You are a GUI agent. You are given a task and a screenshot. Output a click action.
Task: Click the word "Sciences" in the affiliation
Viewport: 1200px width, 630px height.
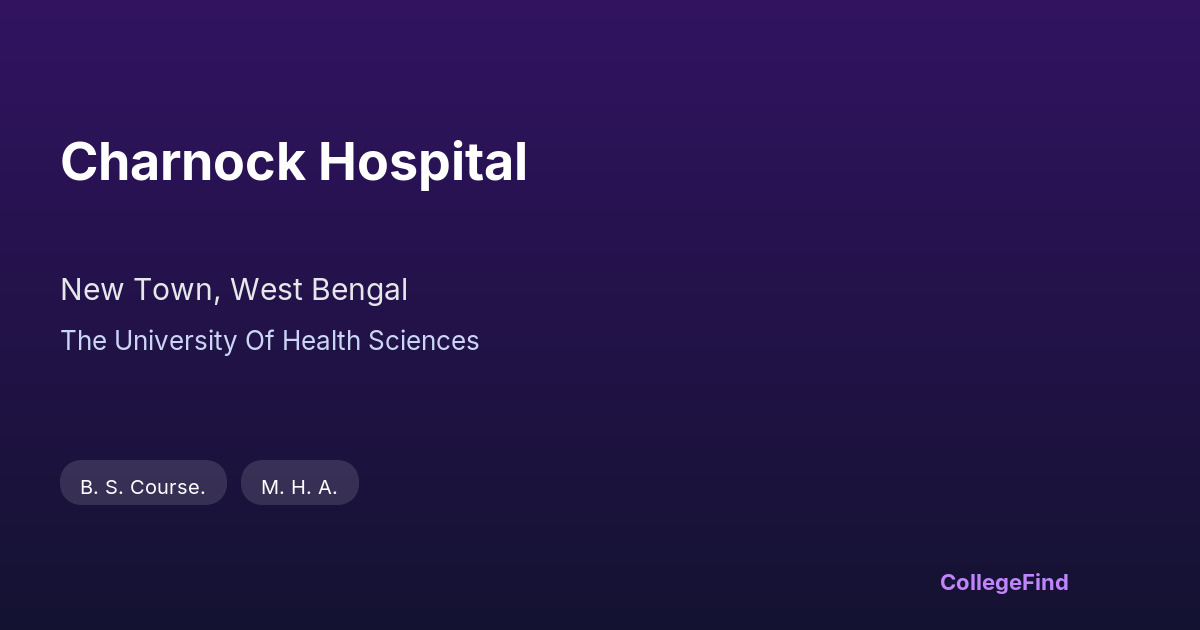pyautogui.click(x=424, y=341)
